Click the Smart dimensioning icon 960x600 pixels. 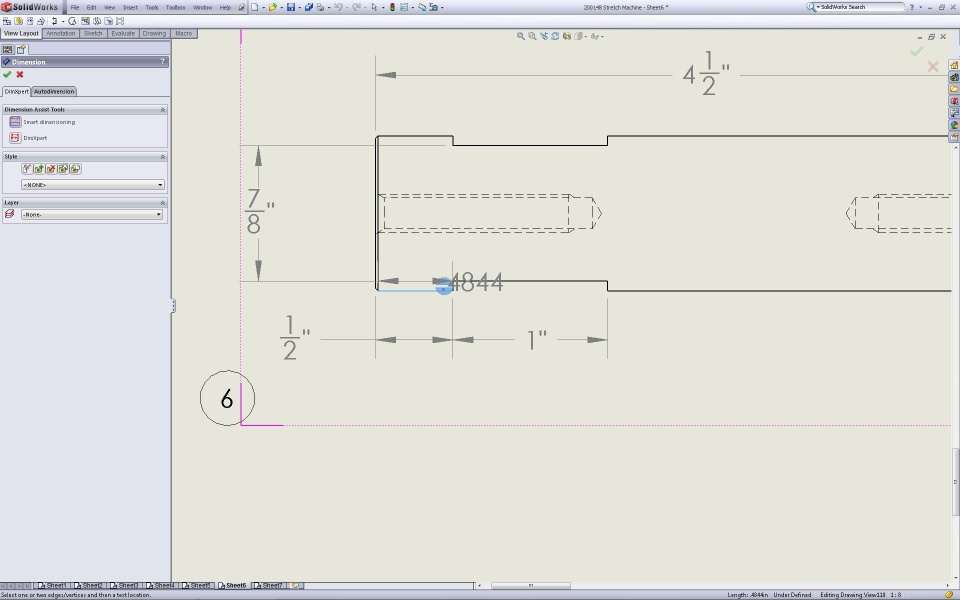pos(15,122)
